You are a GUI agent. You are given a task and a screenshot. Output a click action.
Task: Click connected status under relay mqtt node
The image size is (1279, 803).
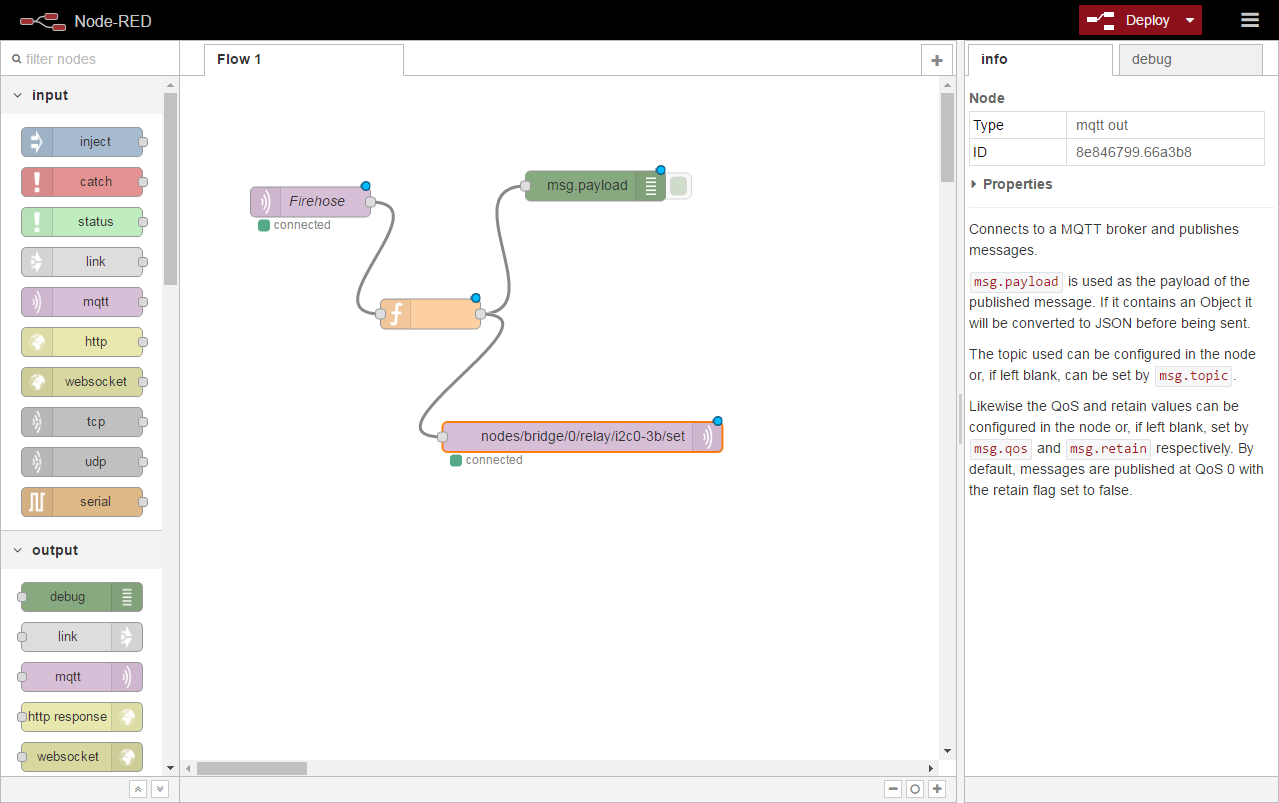click(x=486, y=460)
